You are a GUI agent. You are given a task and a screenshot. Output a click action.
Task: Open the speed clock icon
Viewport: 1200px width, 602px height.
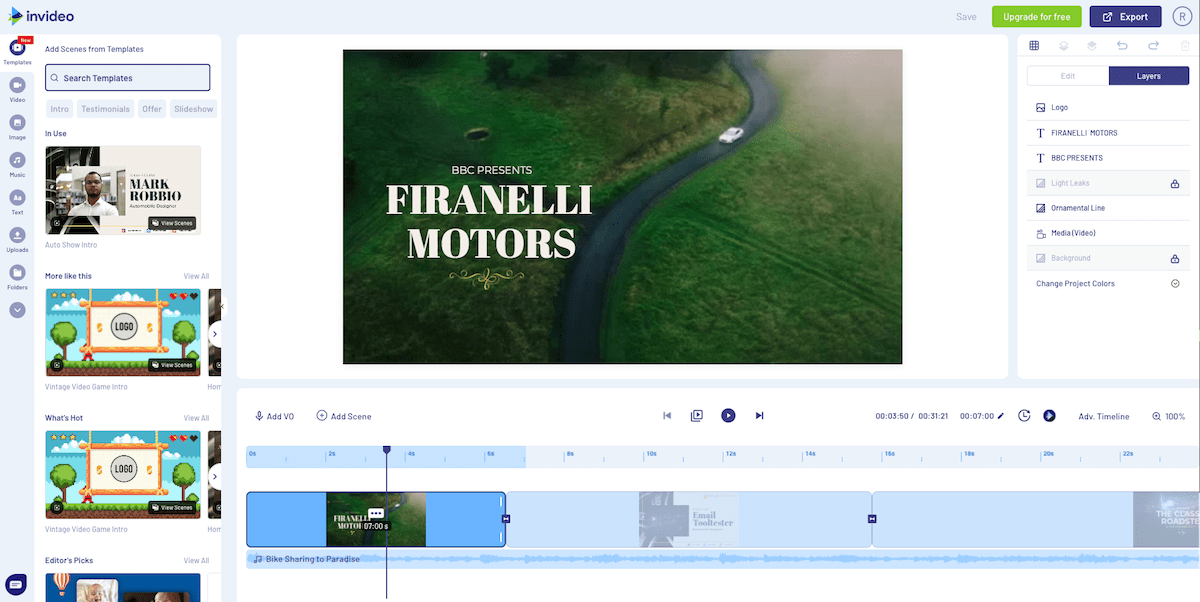(1024, 416)
